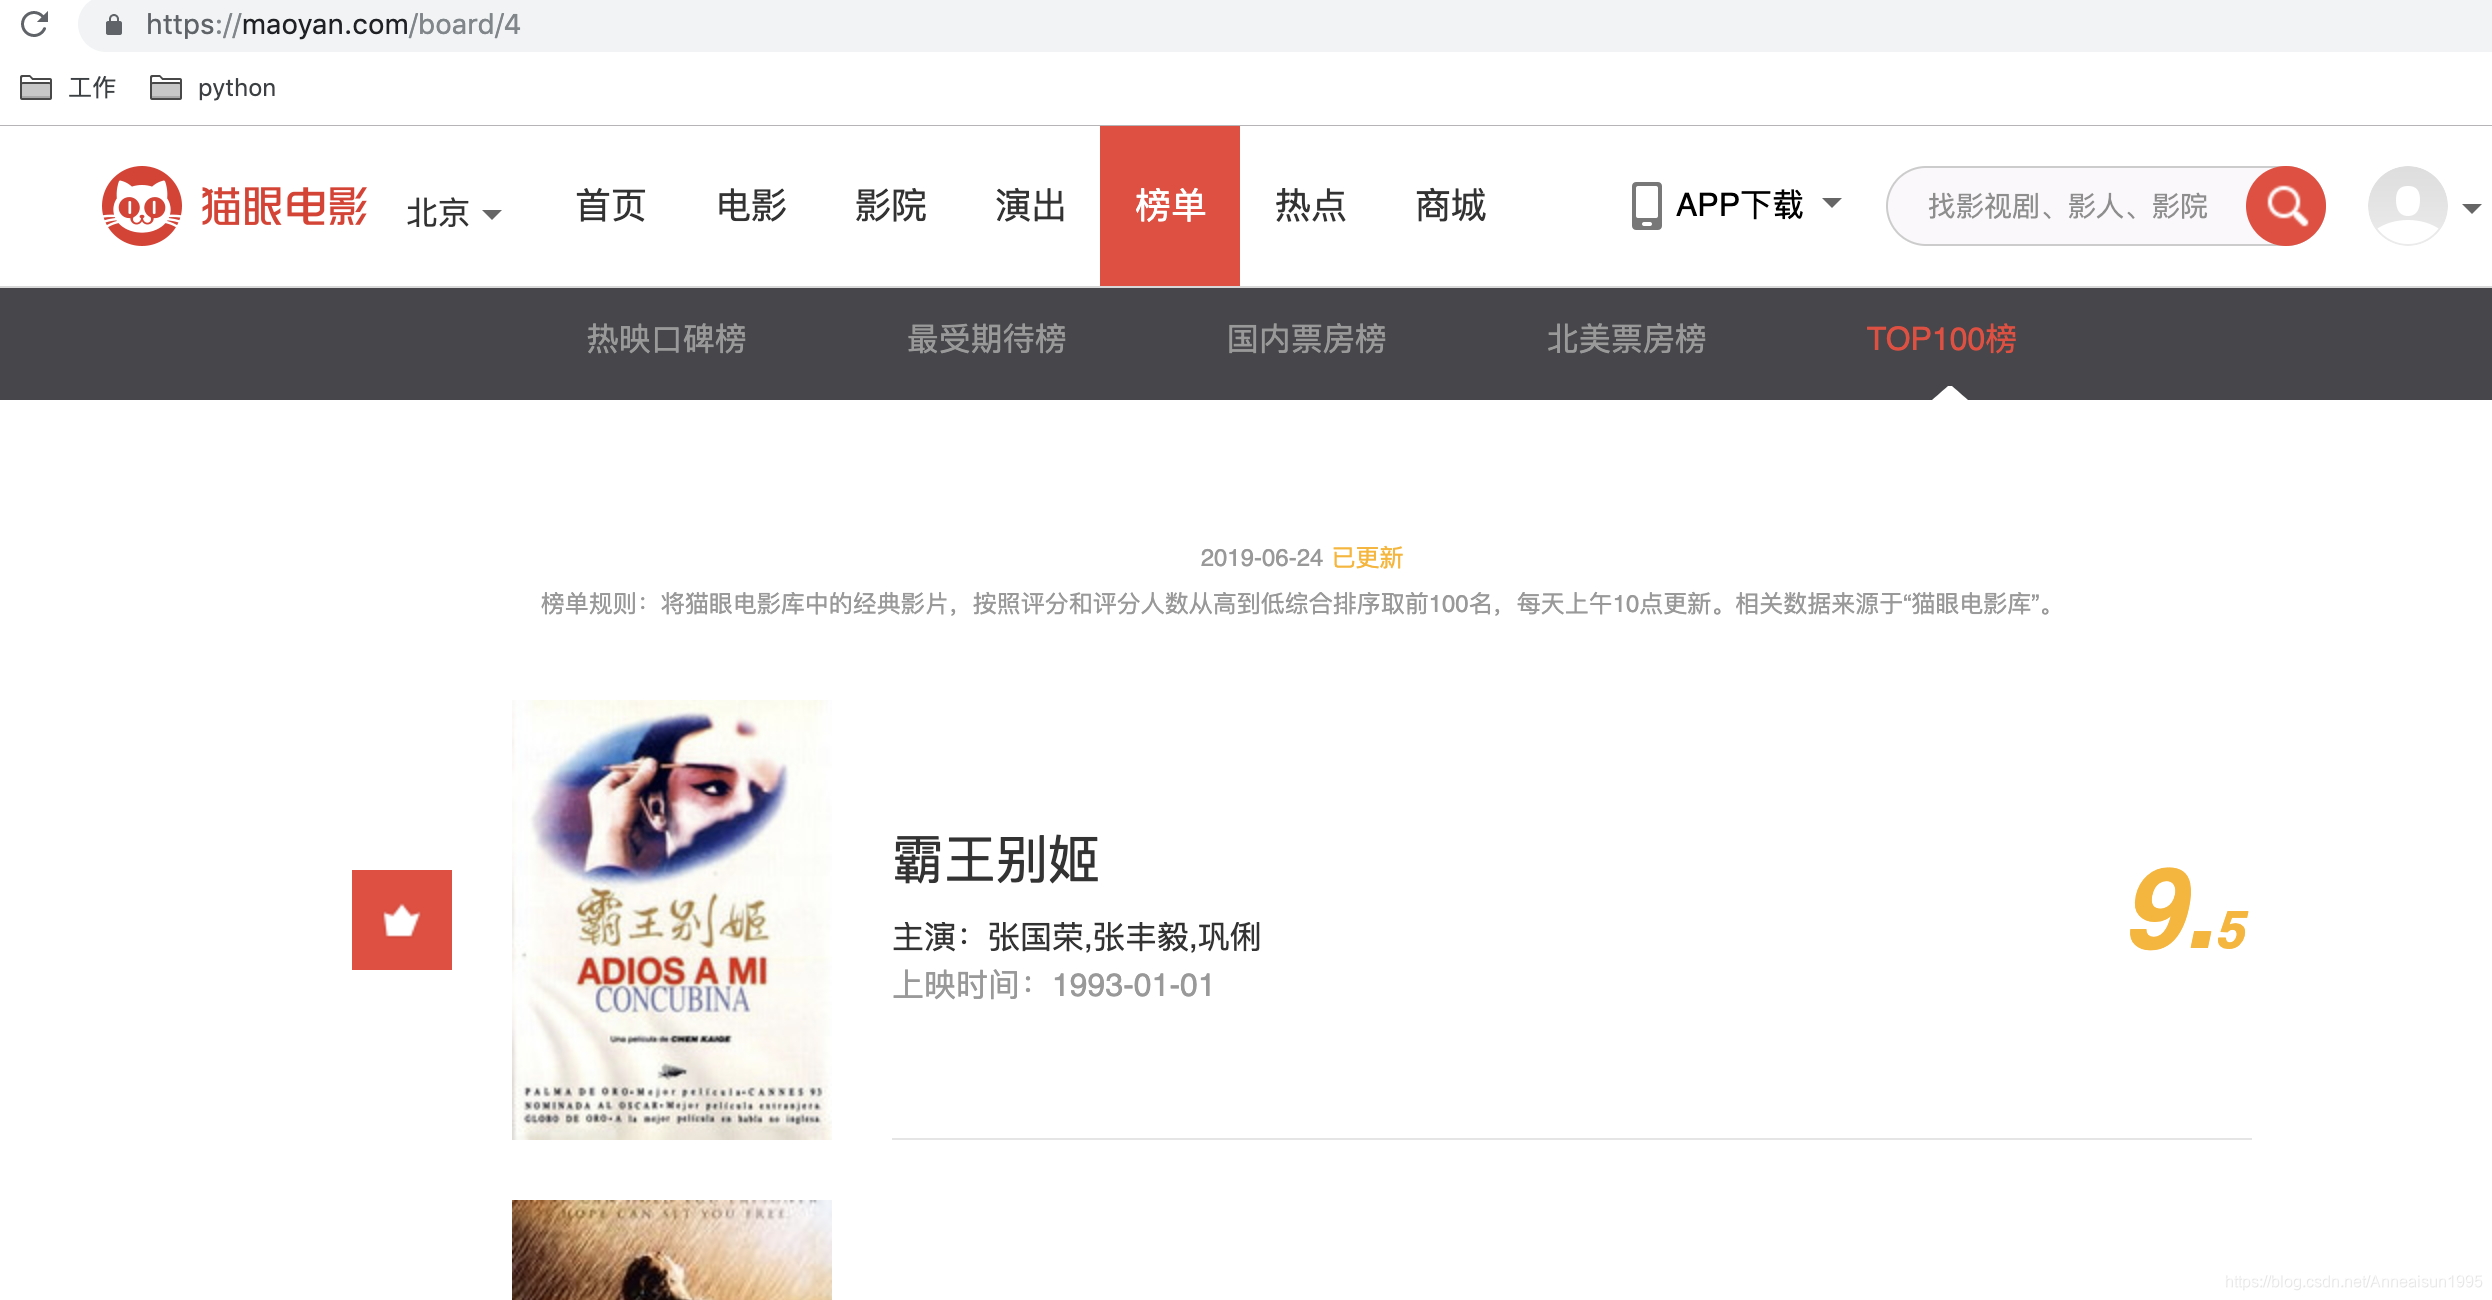The image size is (2492, 1300).
Task: Go to the 影院 navigation item
Action: pyautogui.click(x=890, y=206)
